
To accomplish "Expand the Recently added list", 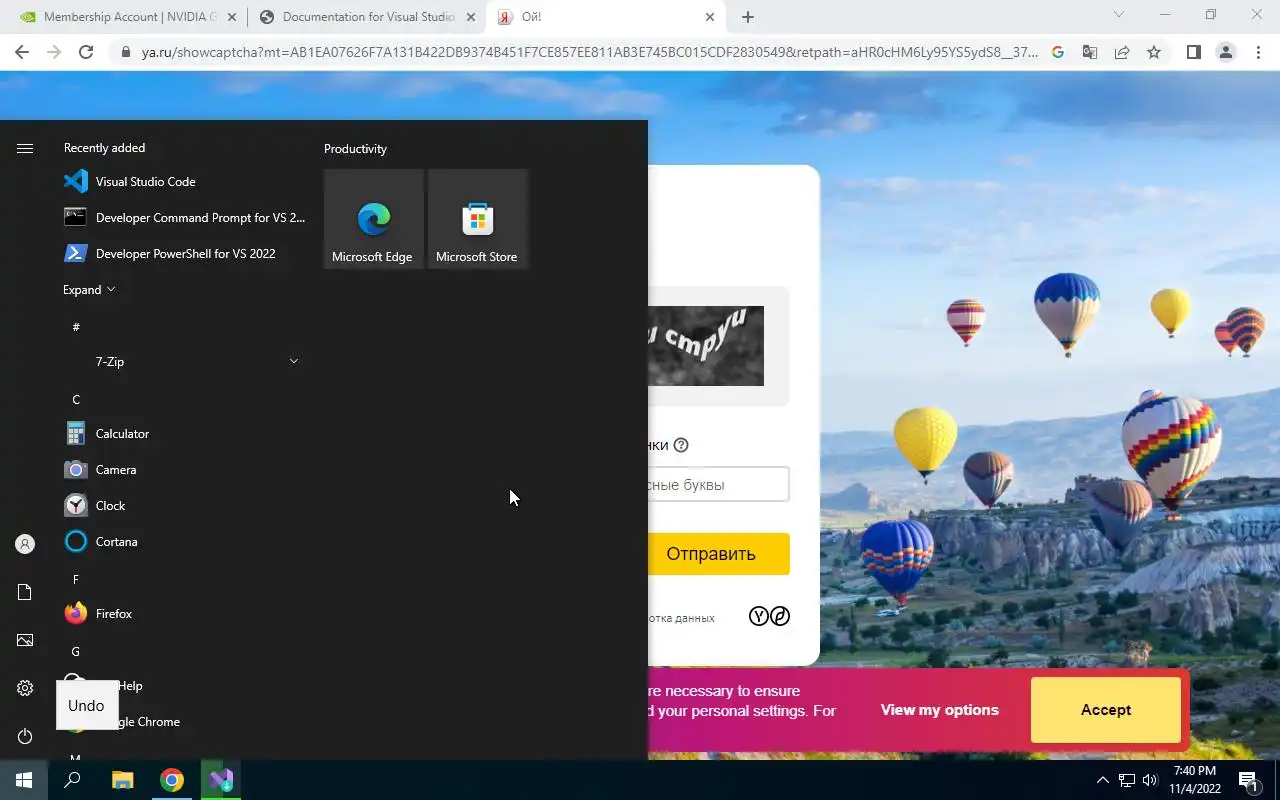I will [x=89, y=290].
